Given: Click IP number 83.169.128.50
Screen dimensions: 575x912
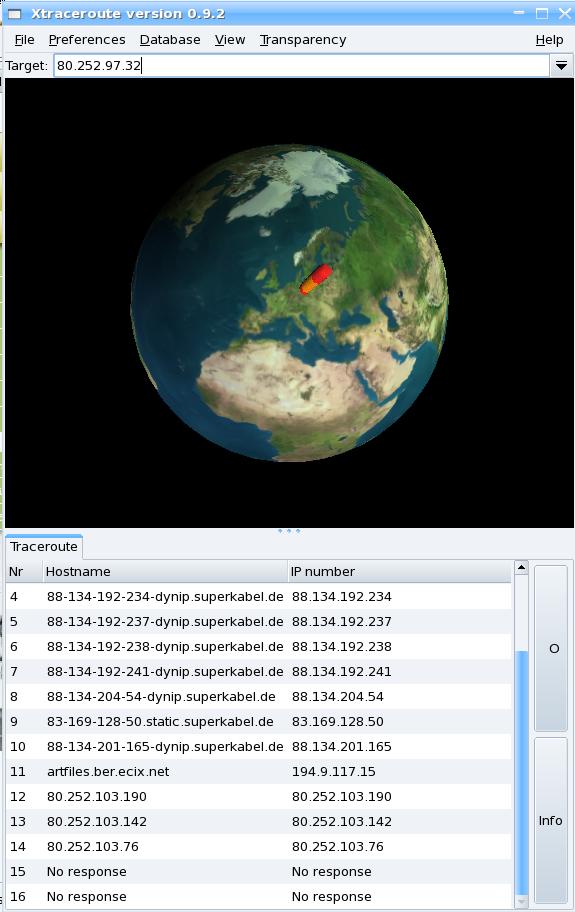Looking at the screenshot, I should click(338, 722).
